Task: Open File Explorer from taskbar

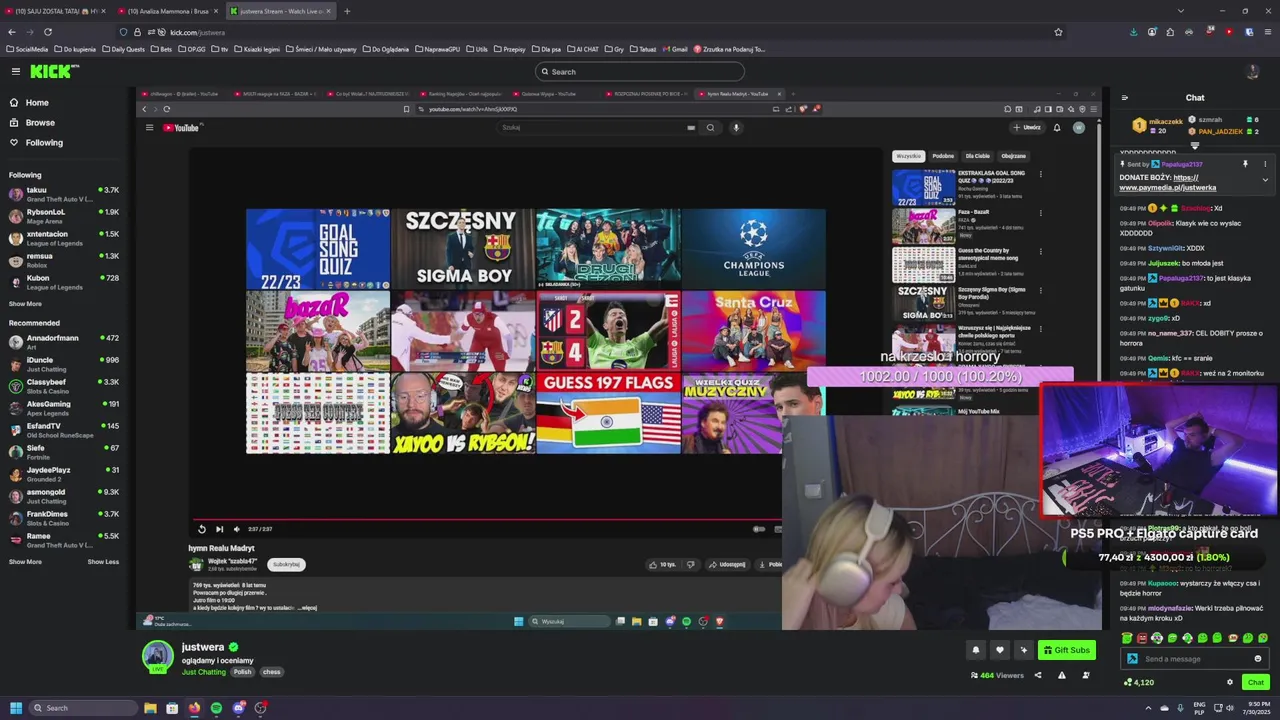Action: pos(150,708)
